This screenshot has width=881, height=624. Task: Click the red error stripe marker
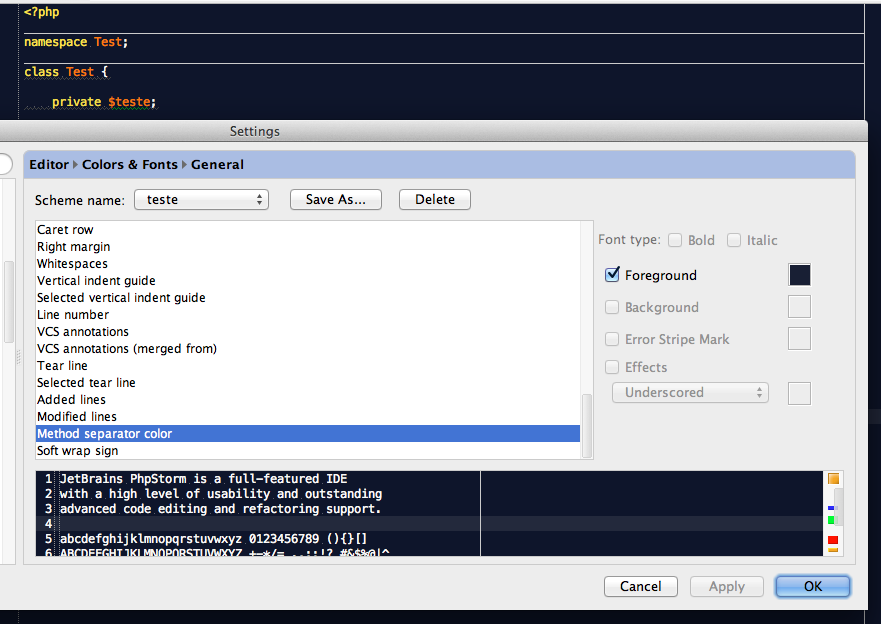coord(833,540)
